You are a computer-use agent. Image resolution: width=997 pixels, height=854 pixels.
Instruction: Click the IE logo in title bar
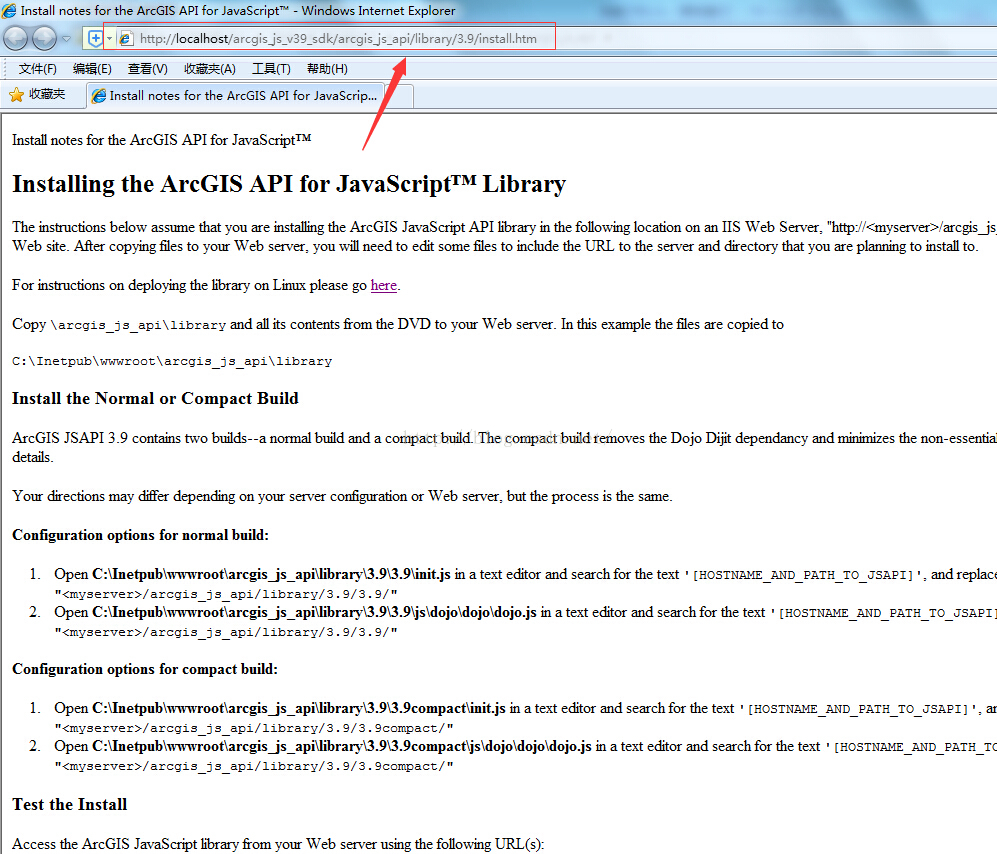point(9,11)
